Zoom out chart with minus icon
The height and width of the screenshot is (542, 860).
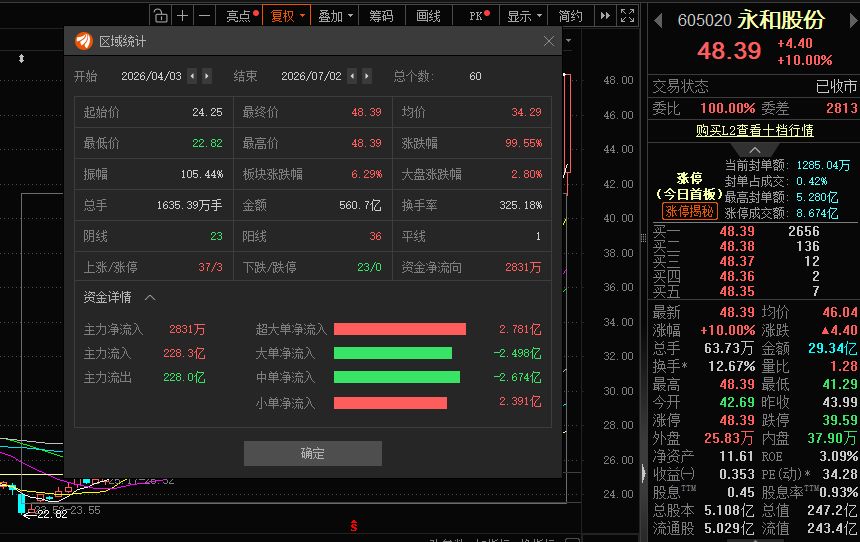point(204,16)
